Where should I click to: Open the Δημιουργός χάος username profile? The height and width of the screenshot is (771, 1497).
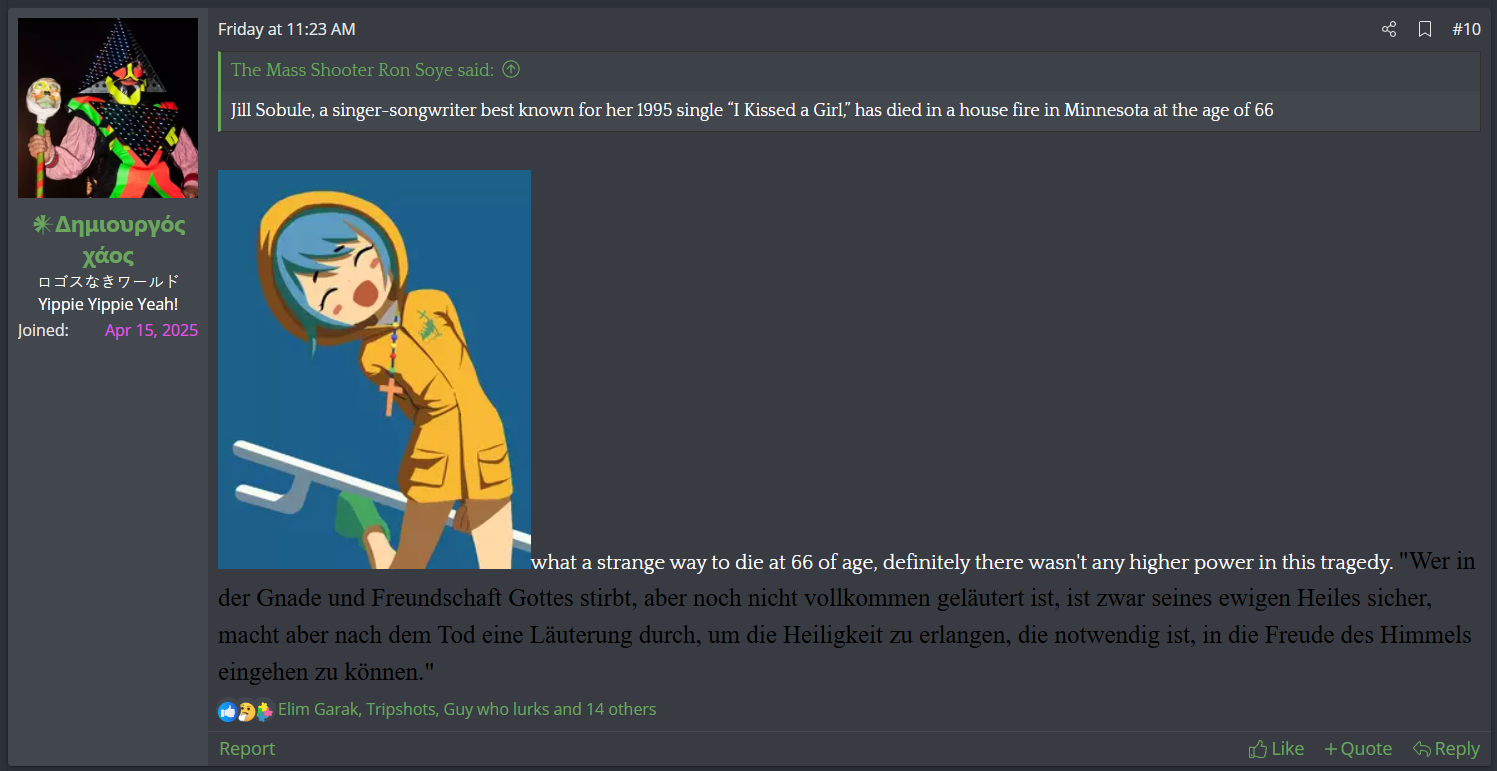(x=108, y=240)
